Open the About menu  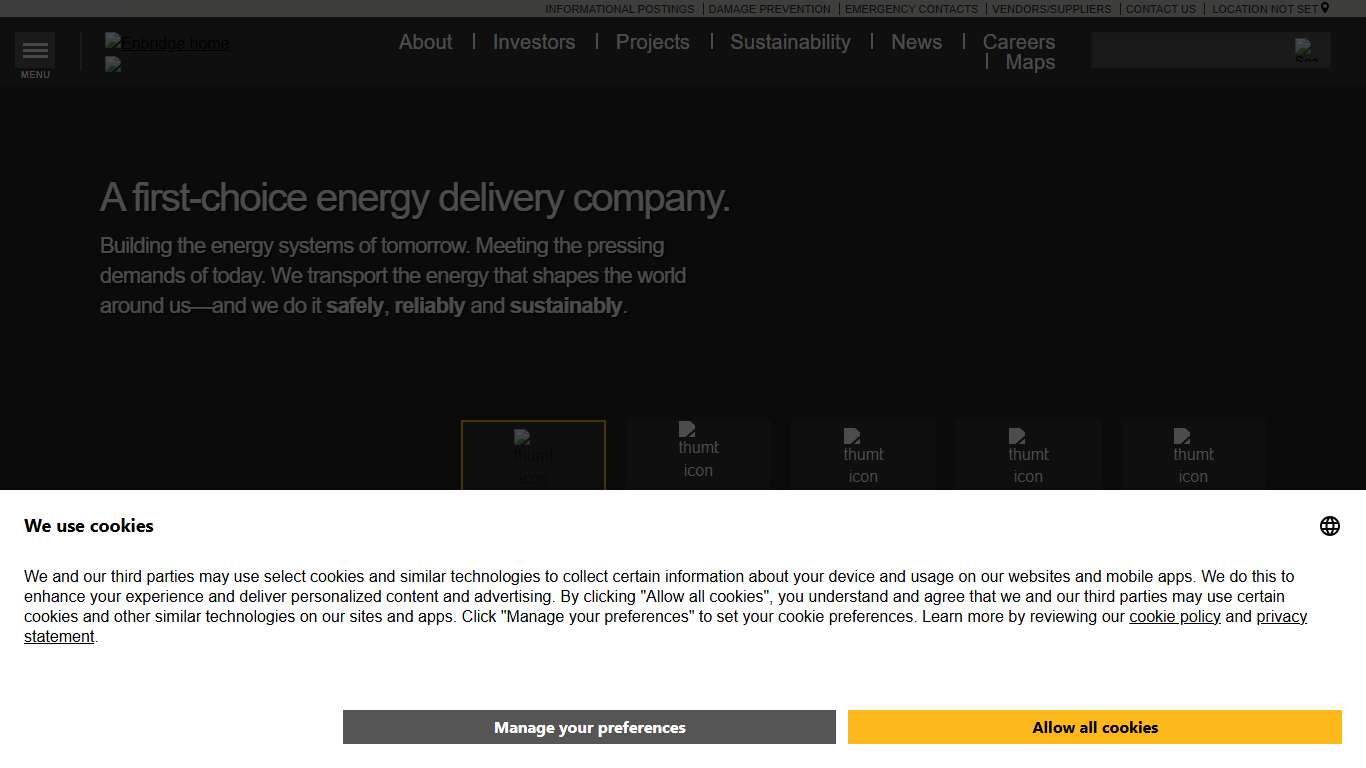pyautogui.click(x=425, y=42)
